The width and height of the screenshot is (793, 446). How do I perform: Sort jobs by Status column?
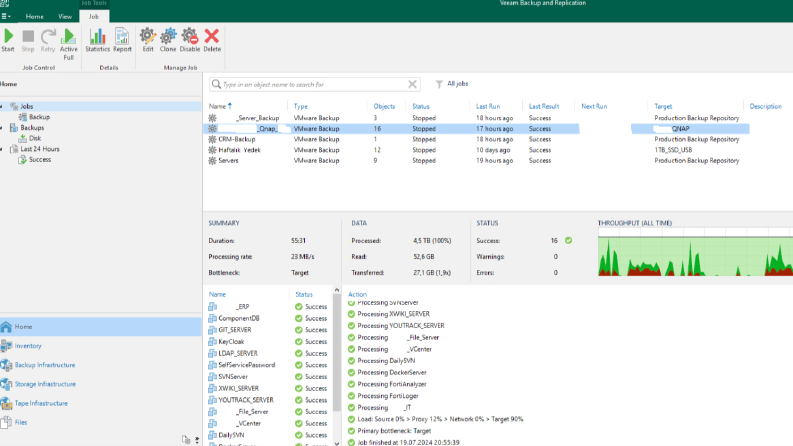420,106
